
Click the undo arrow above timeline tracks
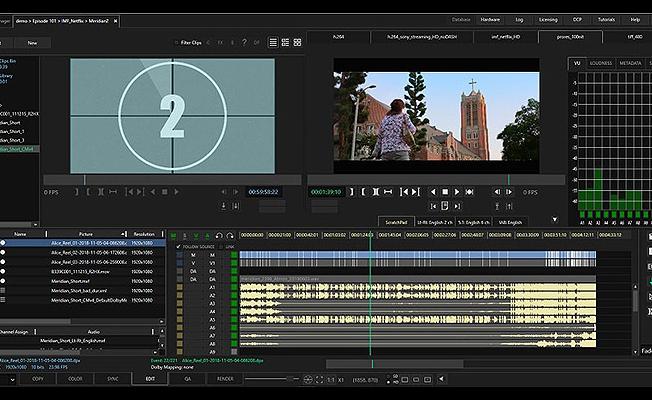tap(219, 236)
